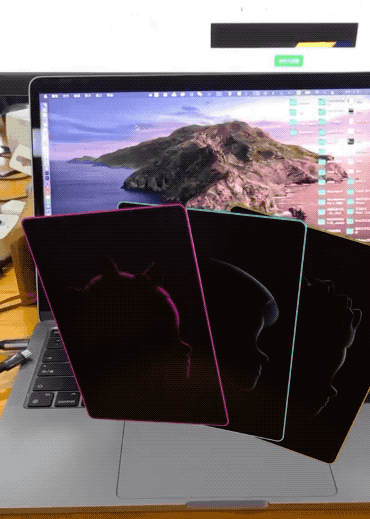Click the topmost icon in the left-side Dock
This screenshot has height=519, width=370.
[x=44, y=106]
